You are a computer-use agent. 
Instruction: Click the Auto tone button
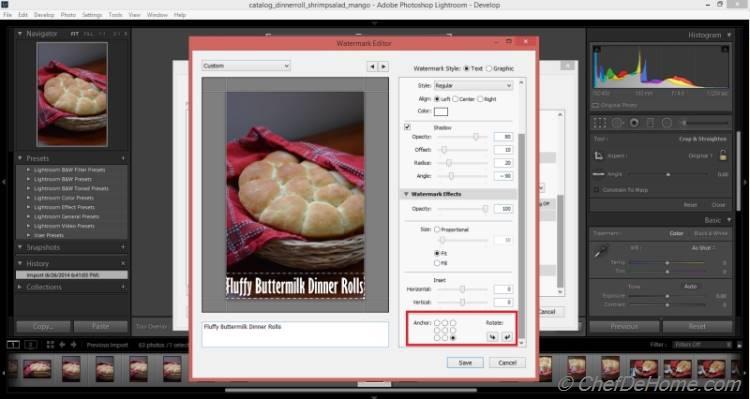point(690,286)
